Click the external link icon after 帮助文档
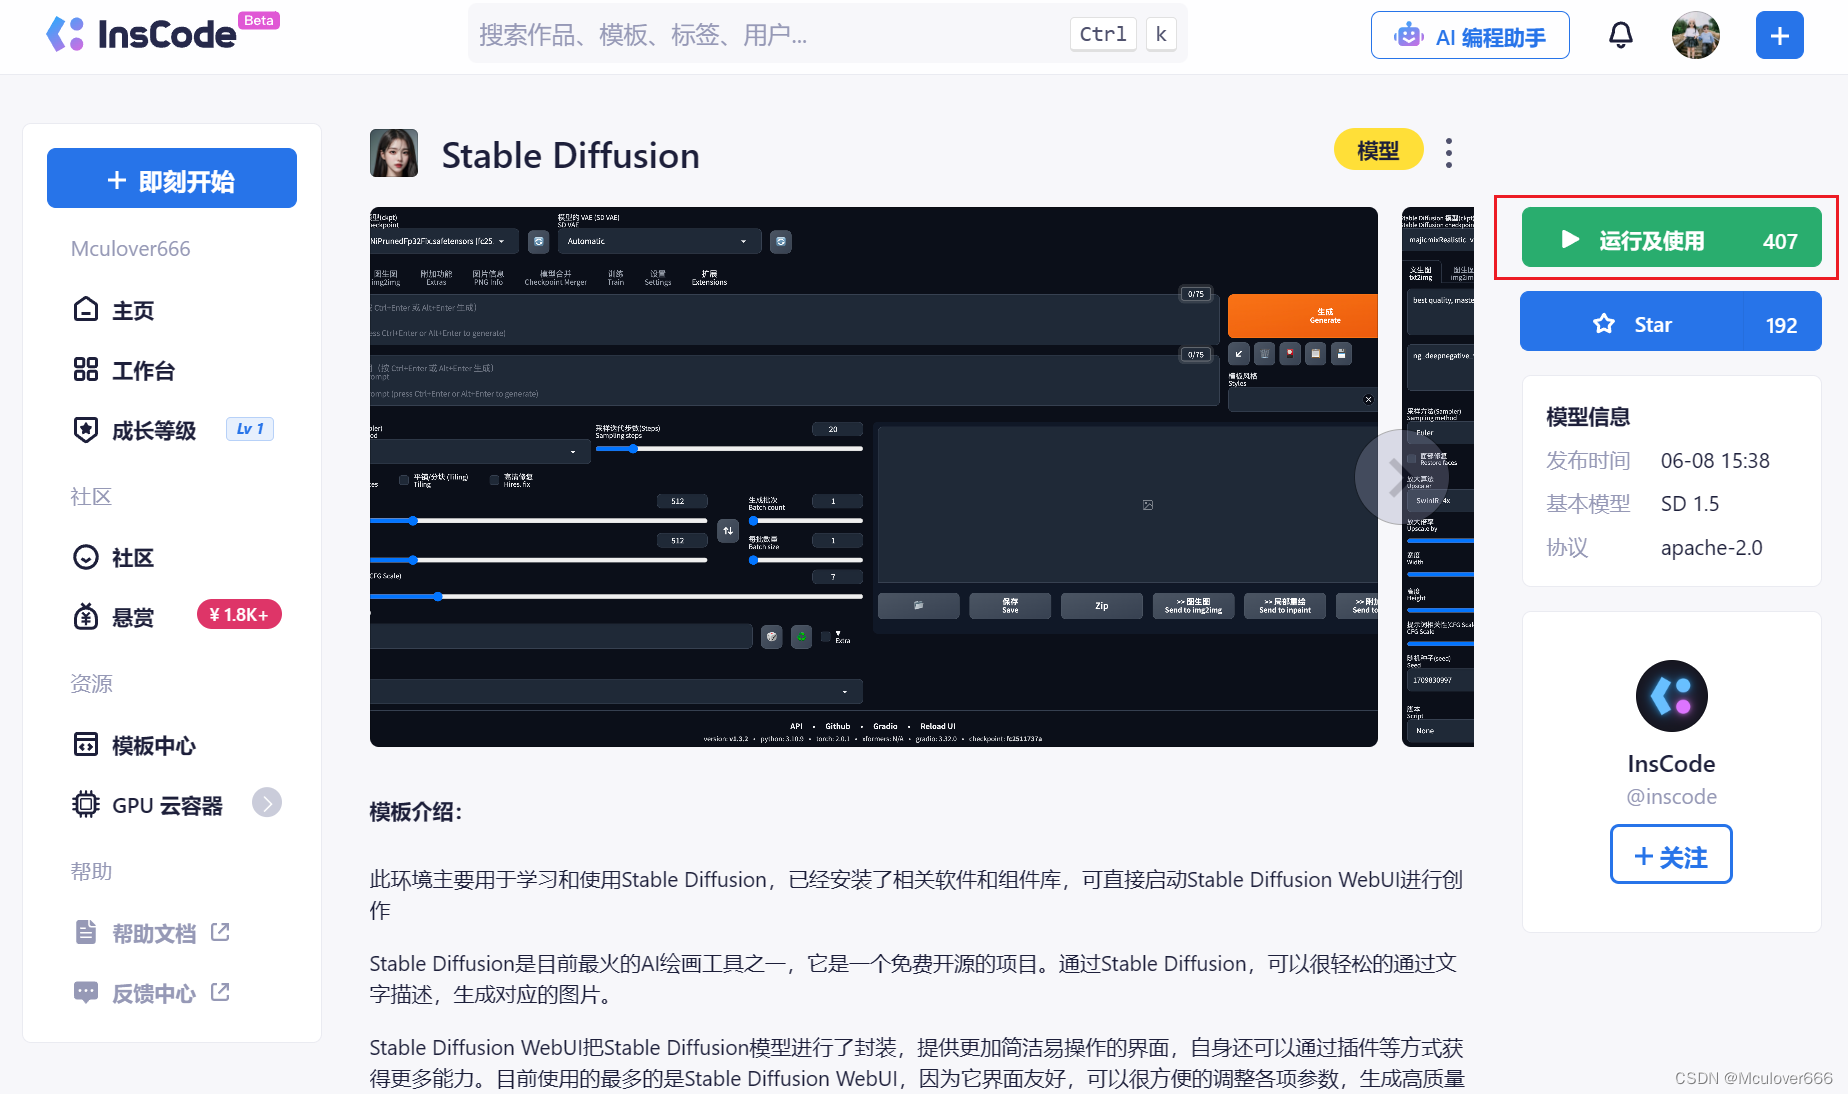 coord(220,932)
